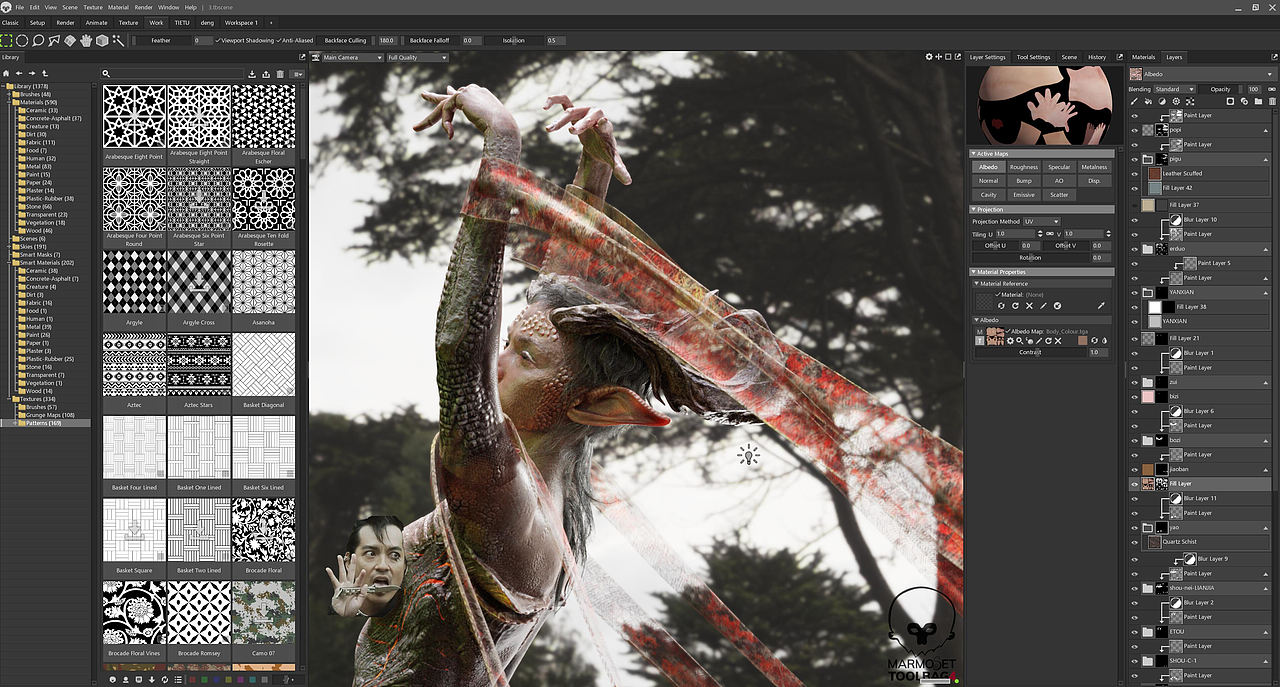
Task: Hide the popi layer
Action: pyautogui.click(x=1134, y=130)
